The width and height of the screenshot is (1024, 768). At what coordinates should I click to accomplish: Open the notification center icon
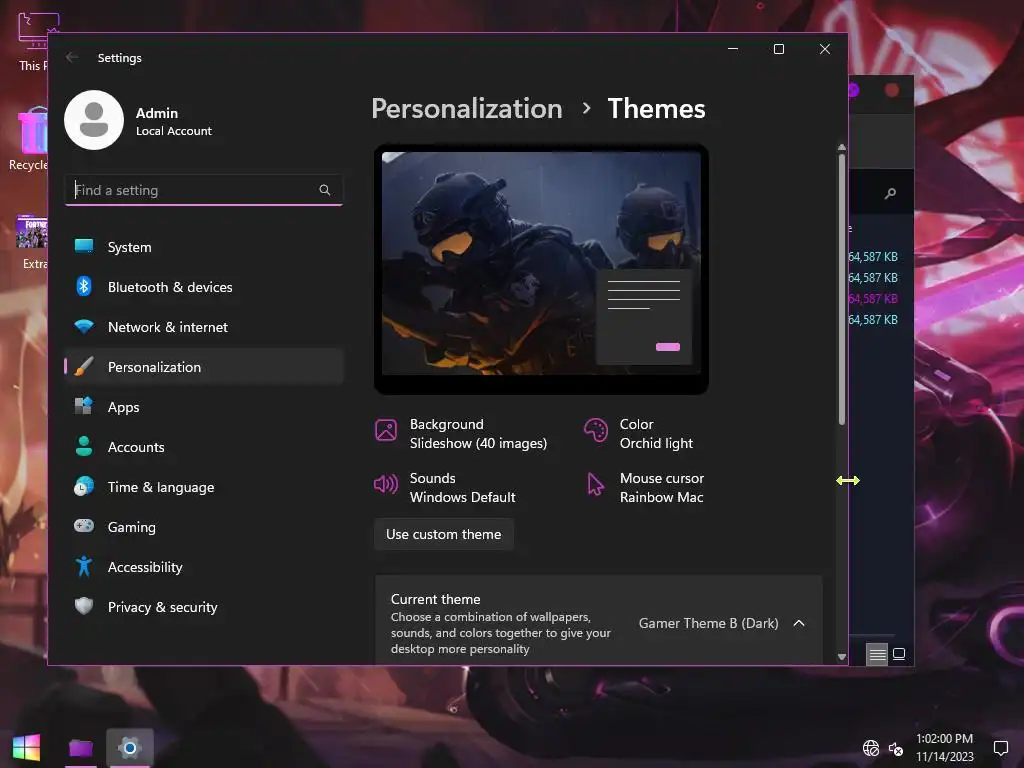1000,748
